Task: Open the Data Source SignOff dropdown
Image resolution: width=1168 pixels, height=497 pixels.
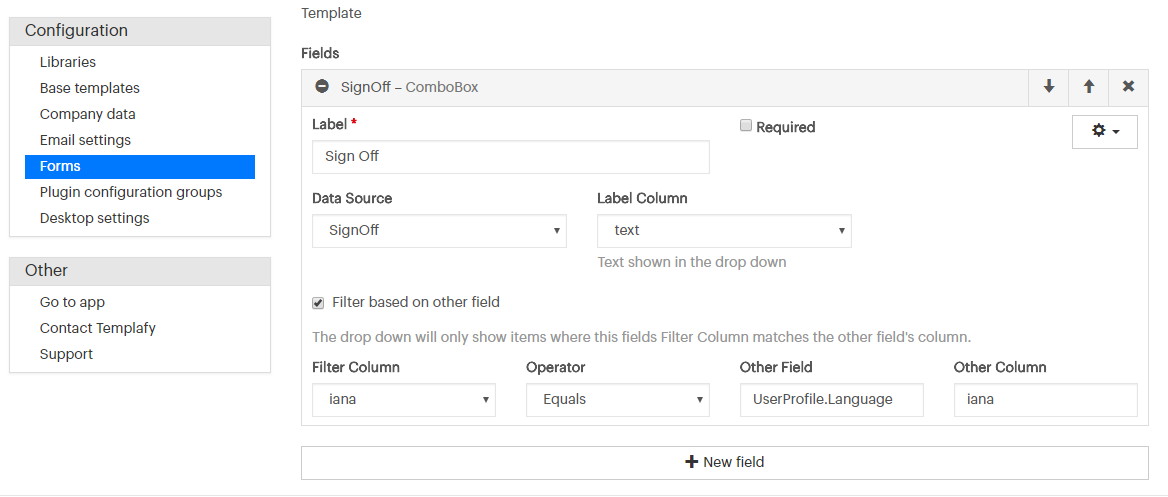Action: 439,231
